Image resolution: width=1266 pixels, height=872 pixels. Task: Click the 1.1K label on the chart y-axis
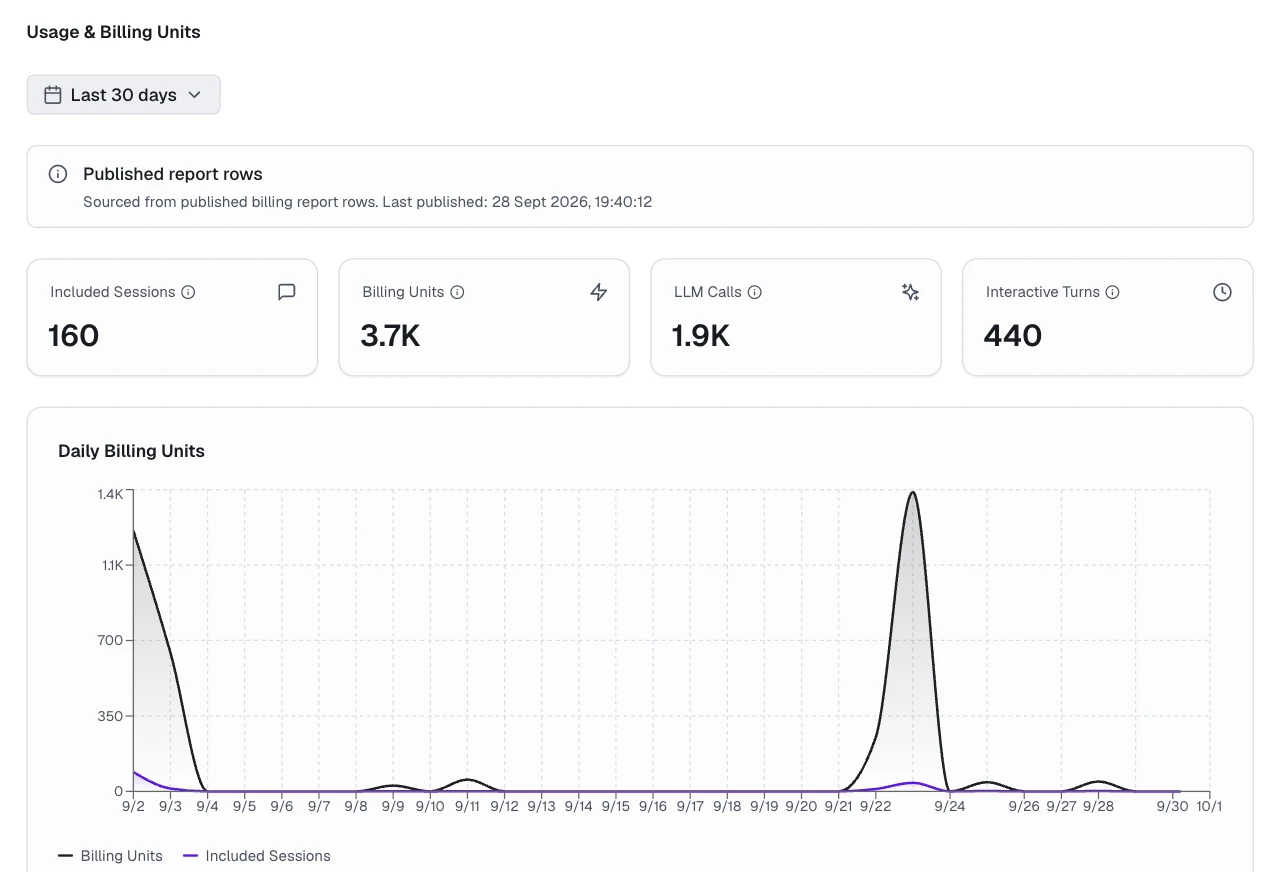(110, 565)
